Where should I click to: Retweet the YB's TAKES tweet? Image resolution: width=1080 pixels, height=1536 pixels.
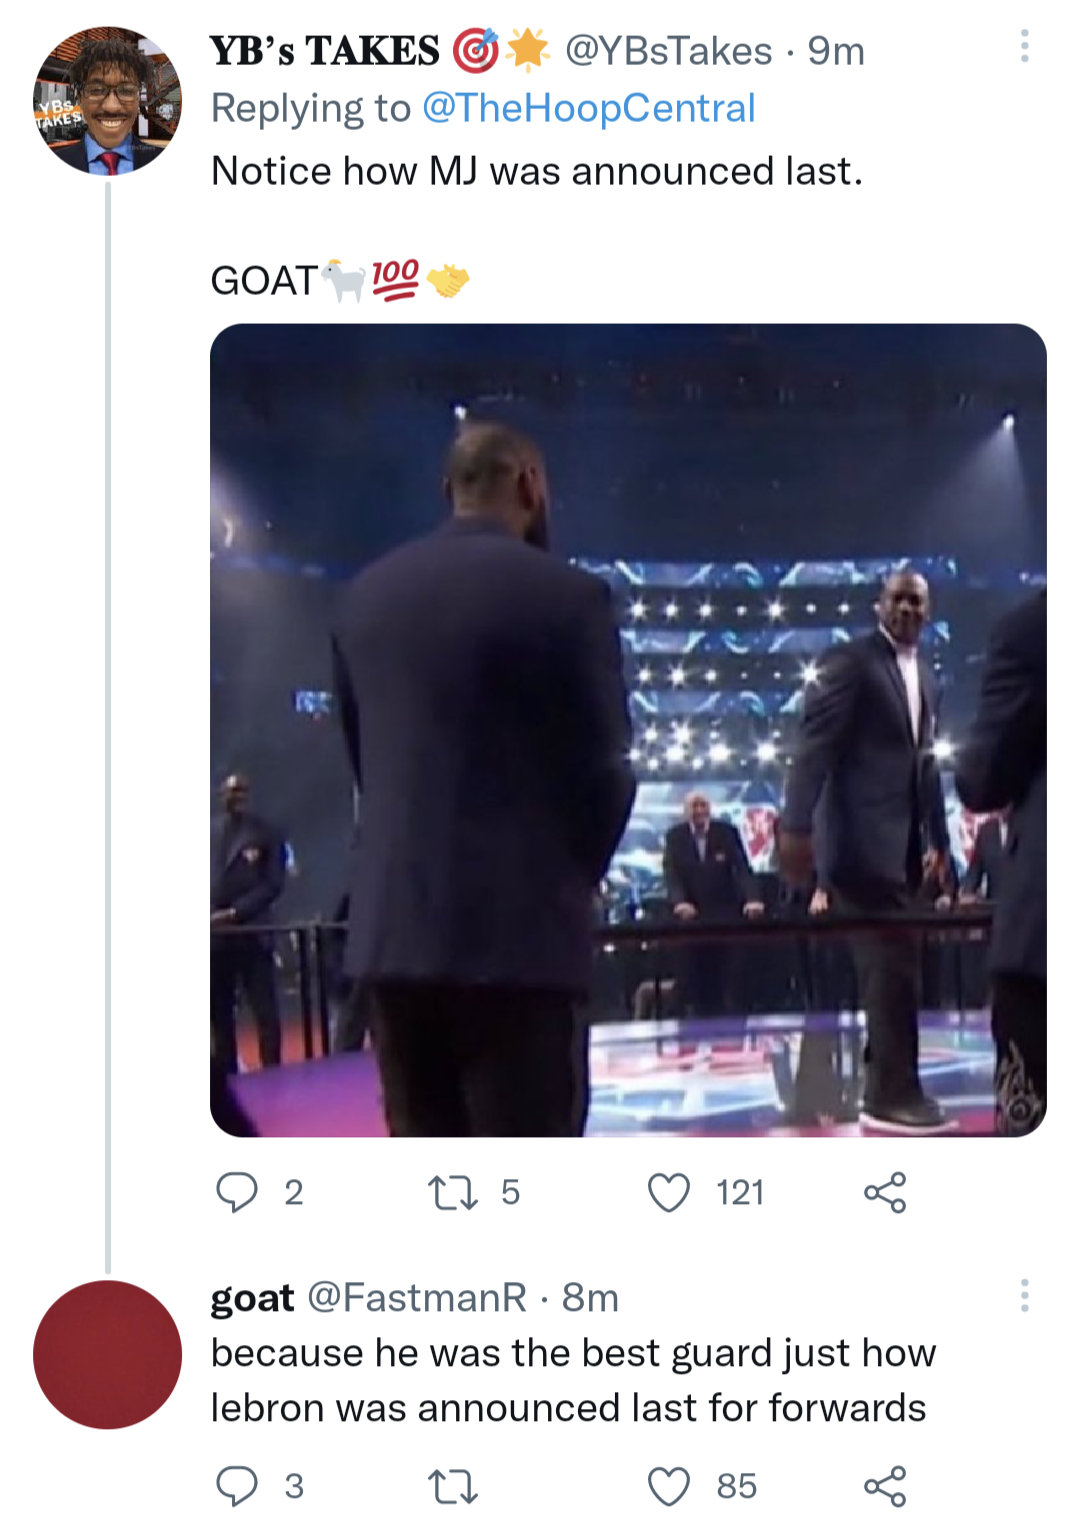[x=453, y=1192]
